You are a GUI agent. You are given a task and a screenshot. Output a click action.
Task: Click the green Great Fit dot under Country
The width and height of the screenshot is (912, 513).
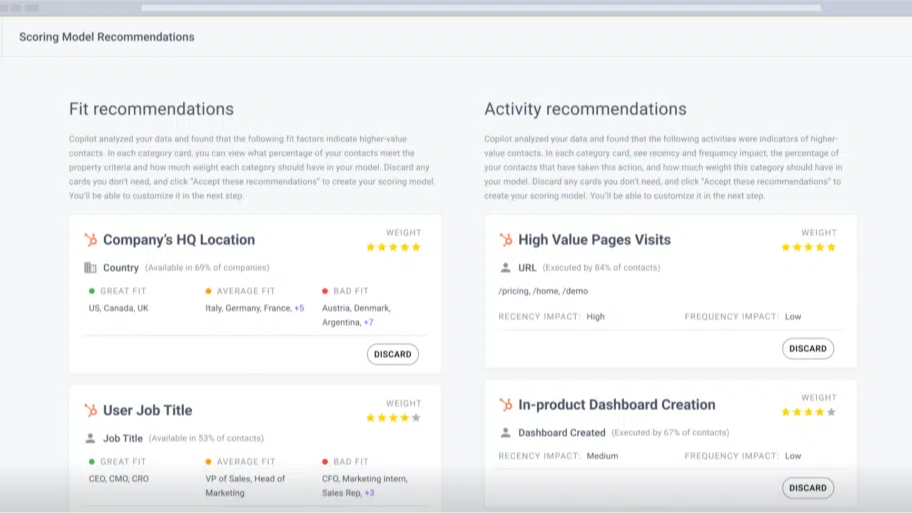[91, 291]
